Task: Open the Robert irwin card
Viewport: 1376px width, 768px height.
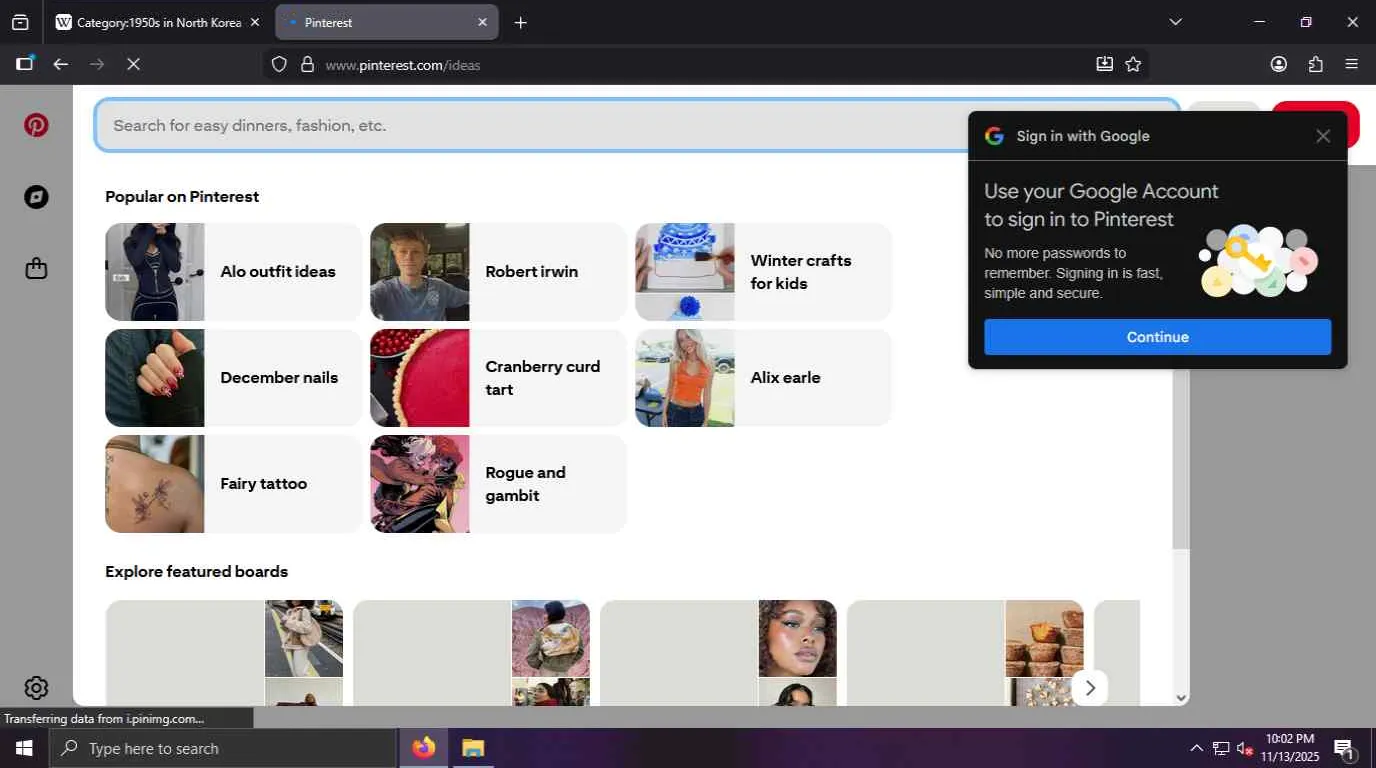Action: pos(499,272)
